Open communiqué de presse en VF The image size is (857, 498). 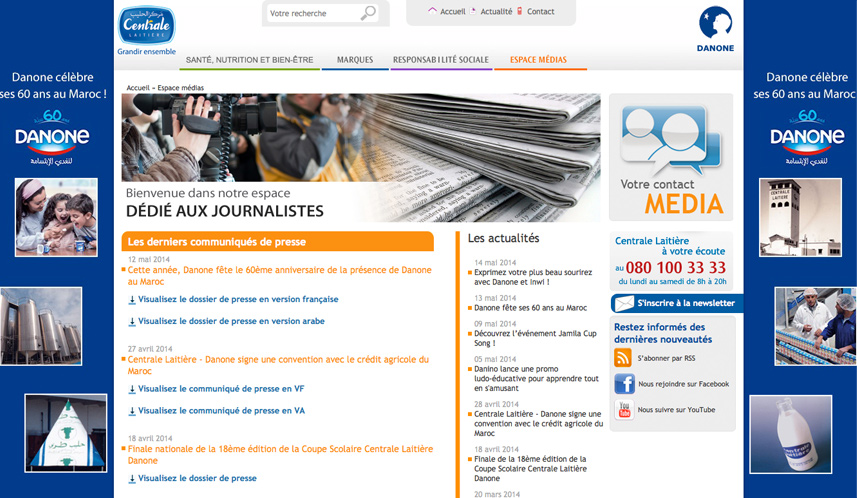221,389
